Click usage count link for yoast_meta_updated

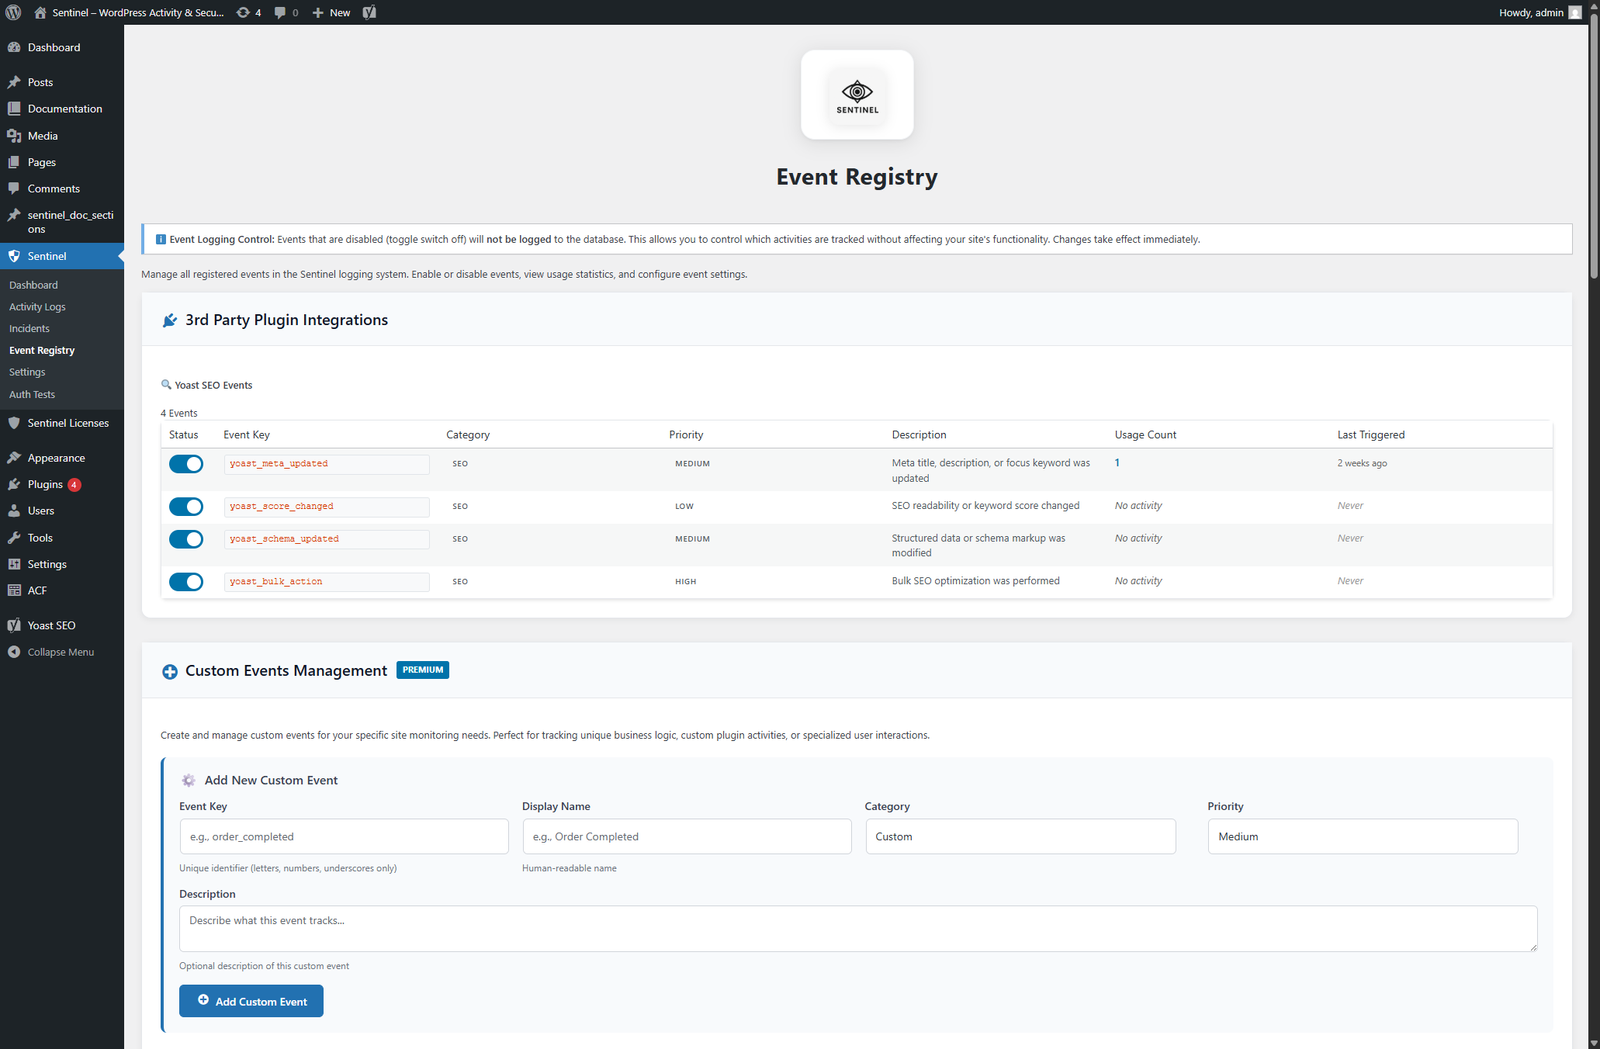1117,463
